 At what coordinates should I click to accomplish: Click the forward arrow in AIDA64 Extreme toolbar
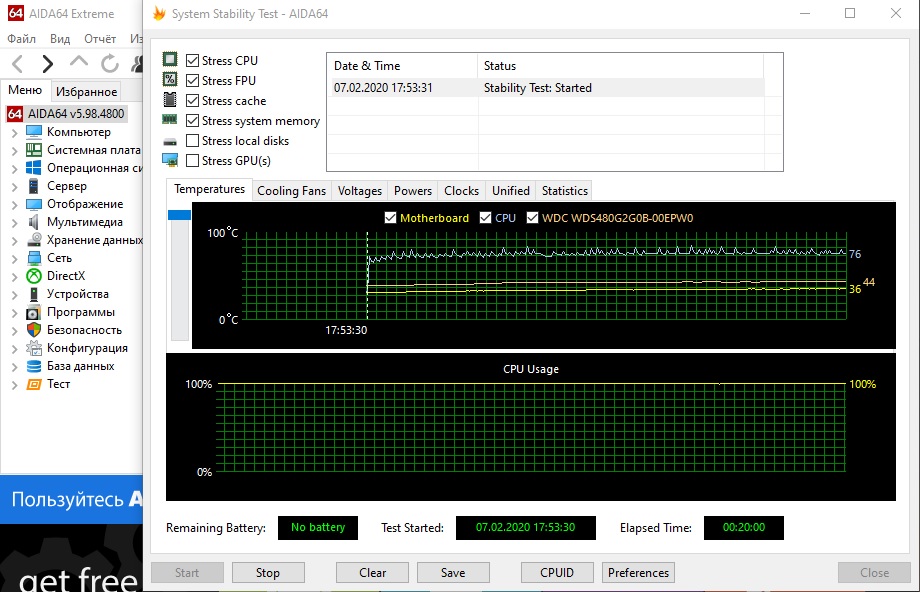pyautogui.click(x=48, y=63)
